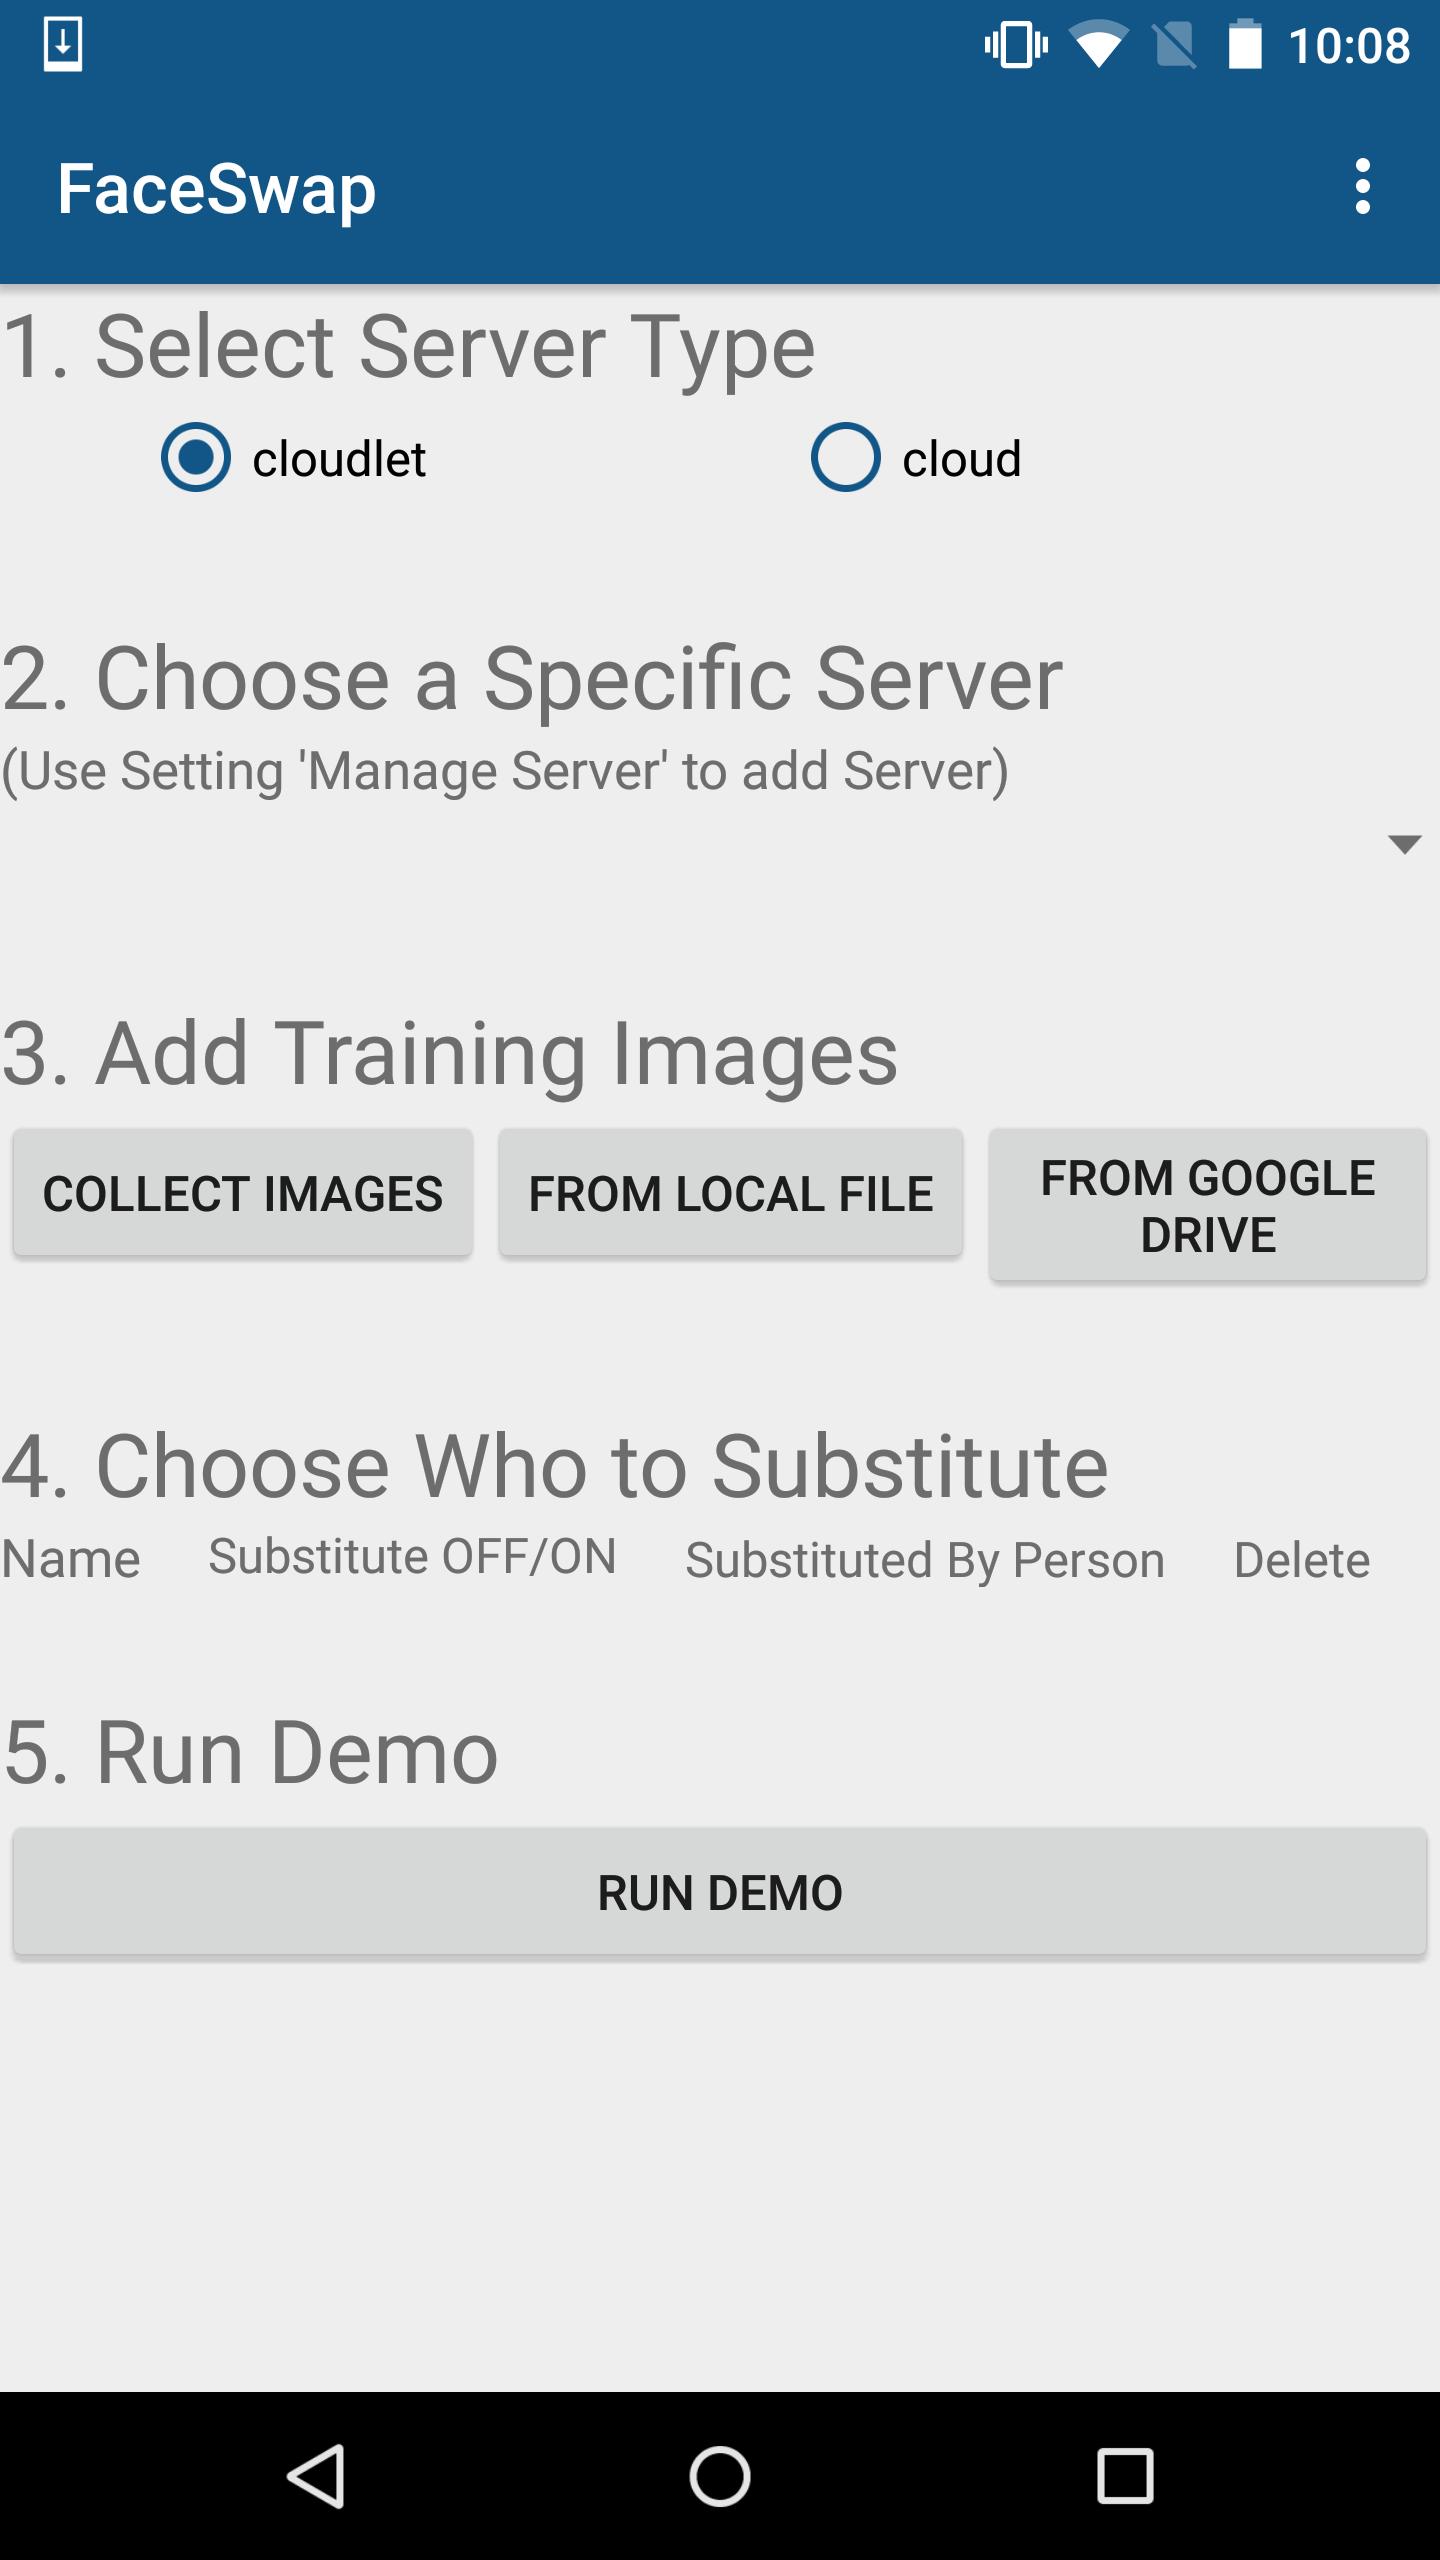Go back with the Android back button
1440x2560 pixels.
tap(317, 2476)
